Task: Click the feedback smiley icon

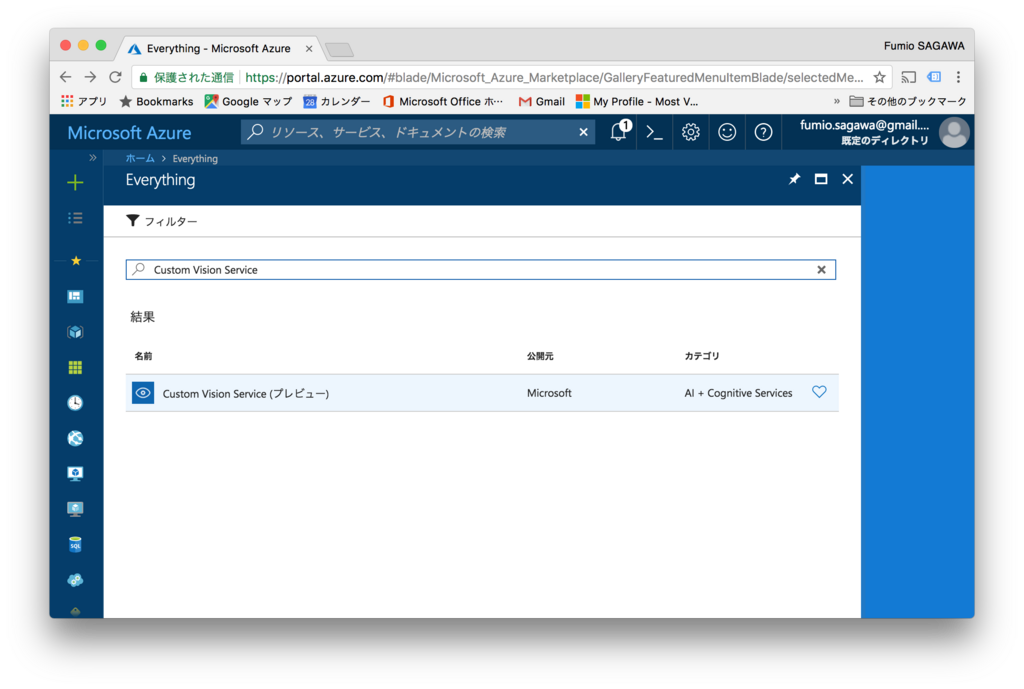Action: click(x=727, y=133)
